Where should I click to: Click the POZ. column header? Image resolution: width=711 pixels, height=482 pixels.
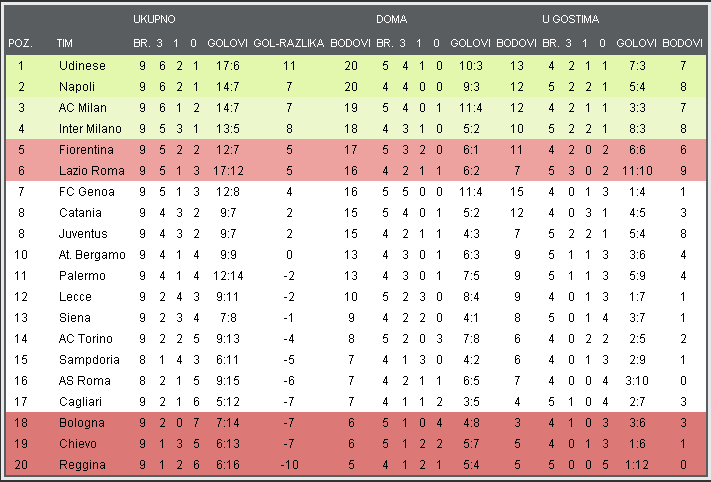pyautogui.click(x=20, y=43)
